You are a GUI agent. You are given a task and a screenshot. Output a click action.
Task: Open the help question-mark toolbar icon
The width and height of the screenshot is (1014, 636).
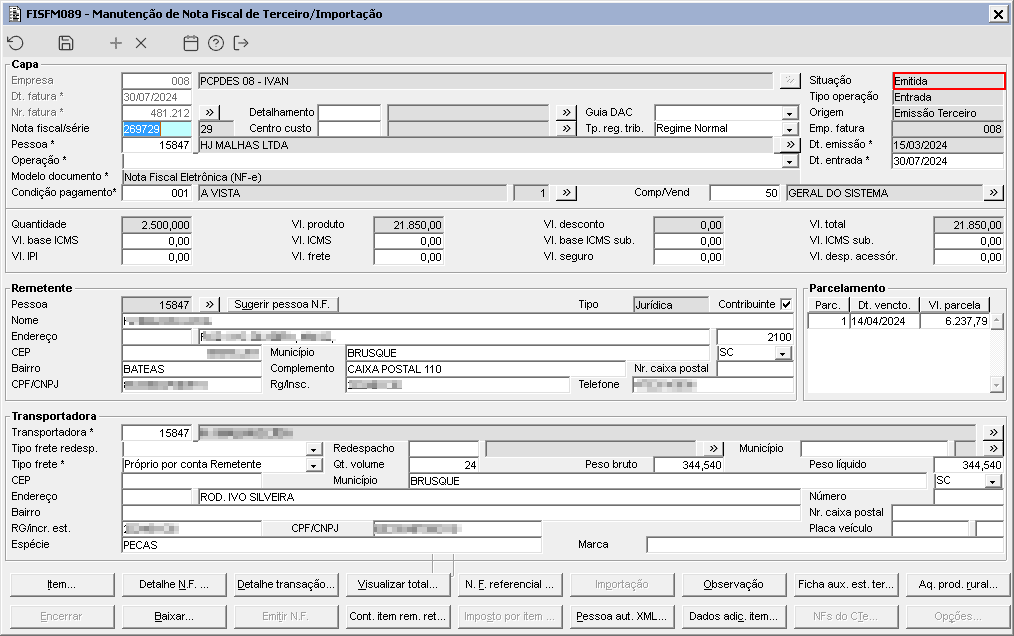click(216, 43)
